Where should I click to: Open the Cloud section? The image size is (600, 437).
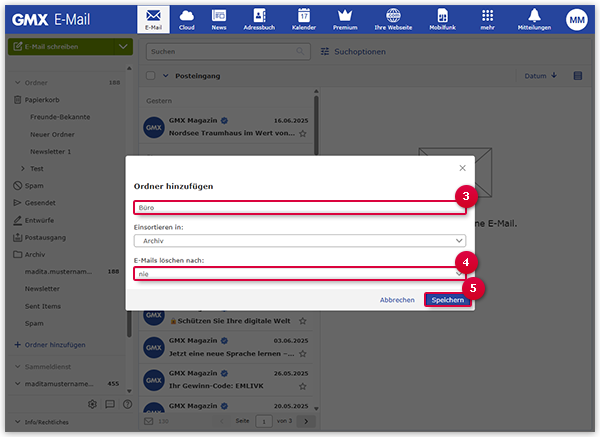coord(187,20)
